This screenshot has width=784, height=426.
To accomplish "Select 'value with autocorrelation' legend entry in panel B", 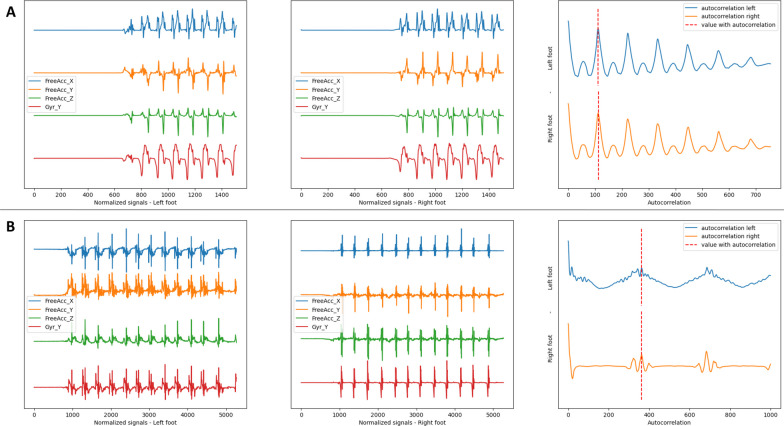I will (x=730, y=244).
